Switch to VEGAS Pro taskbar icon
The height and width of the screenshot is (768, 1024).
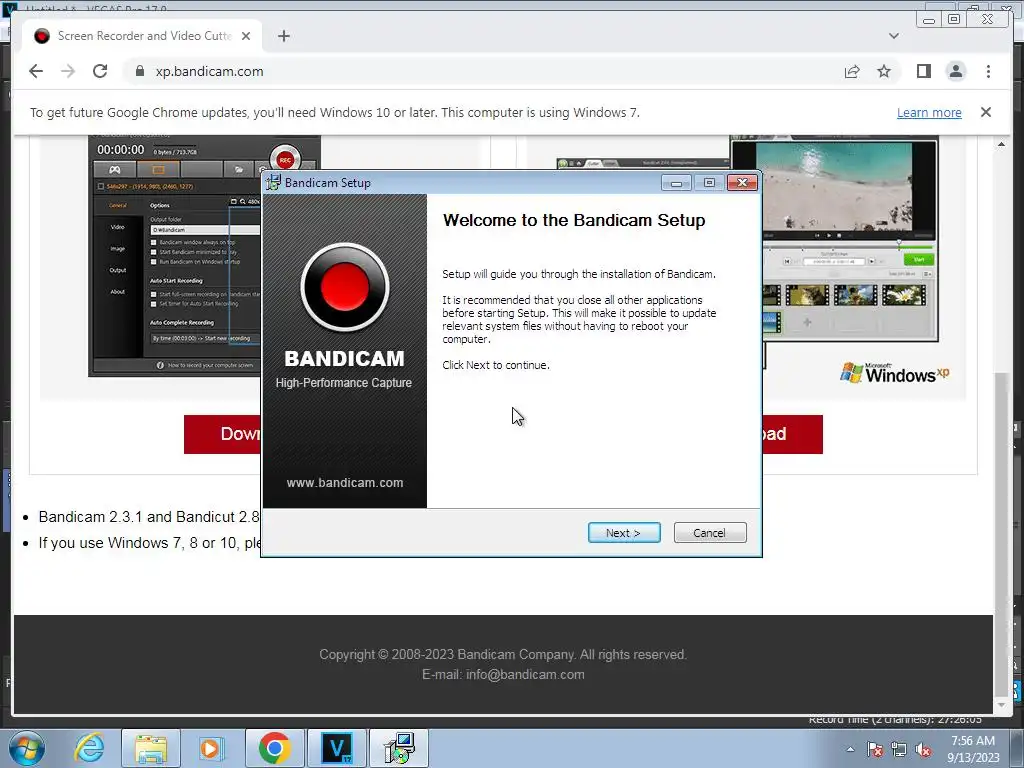pyautogui.click(x=337, y=748)
